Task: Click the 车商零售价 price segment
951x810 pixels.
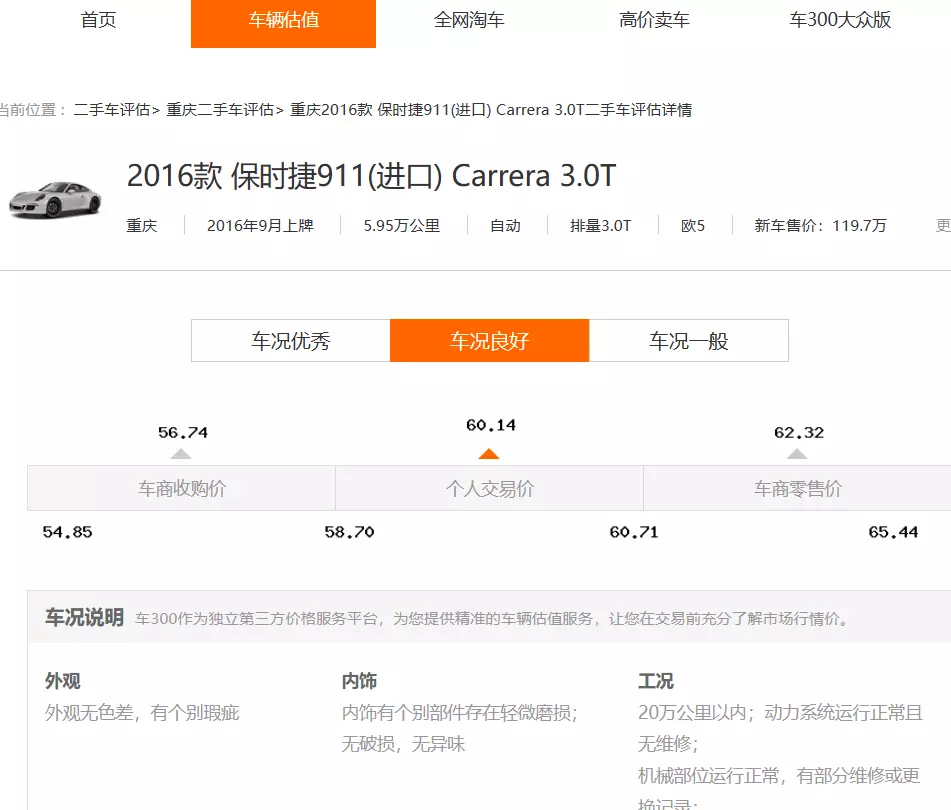Action: [798, 488]
